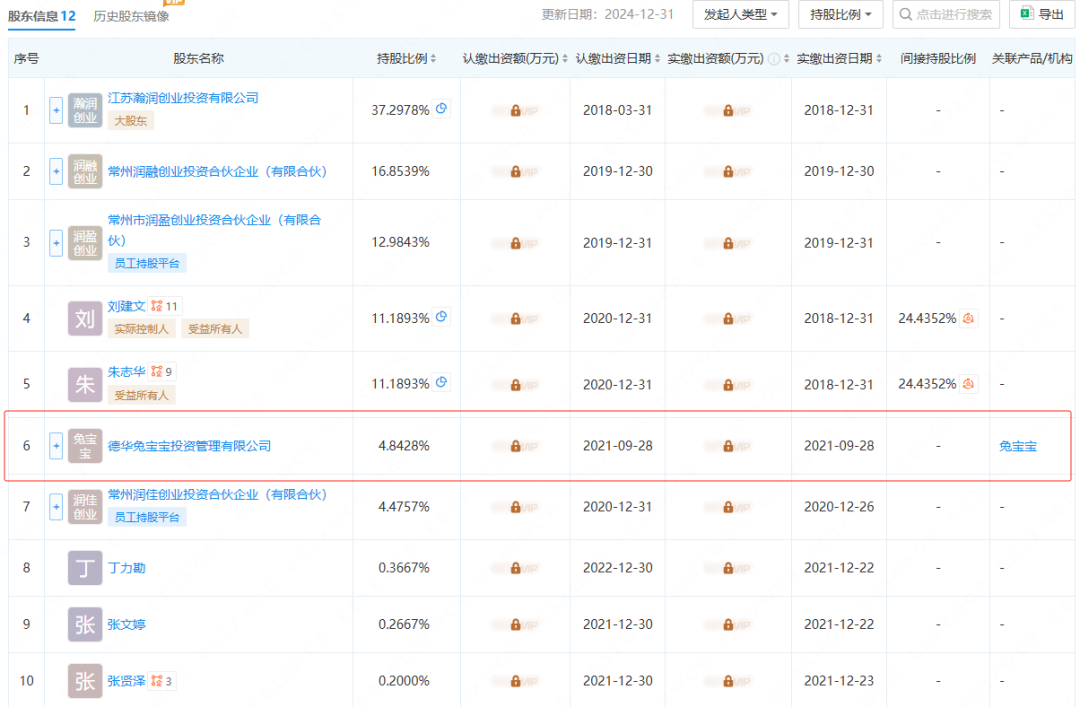1080x707 pixels.
Task: Expand row for 江苏瀚润创业投资有限公司
Action: 56,110
